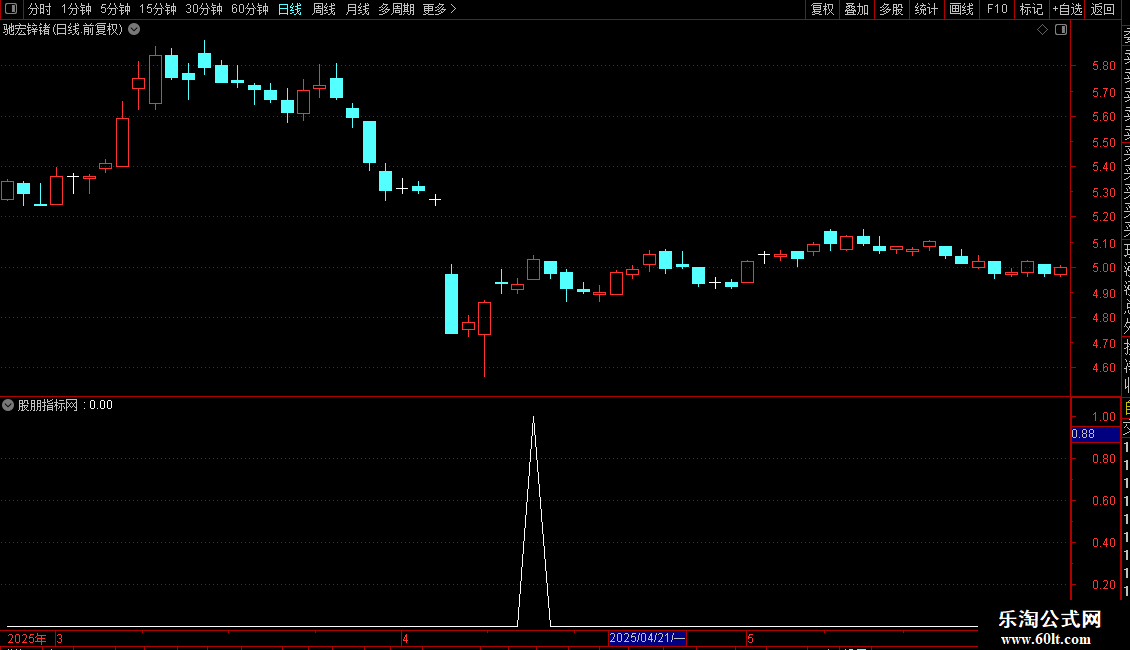Click the 0.88 indicator value label
The image size is (1130, 650).
point(1095,434)
